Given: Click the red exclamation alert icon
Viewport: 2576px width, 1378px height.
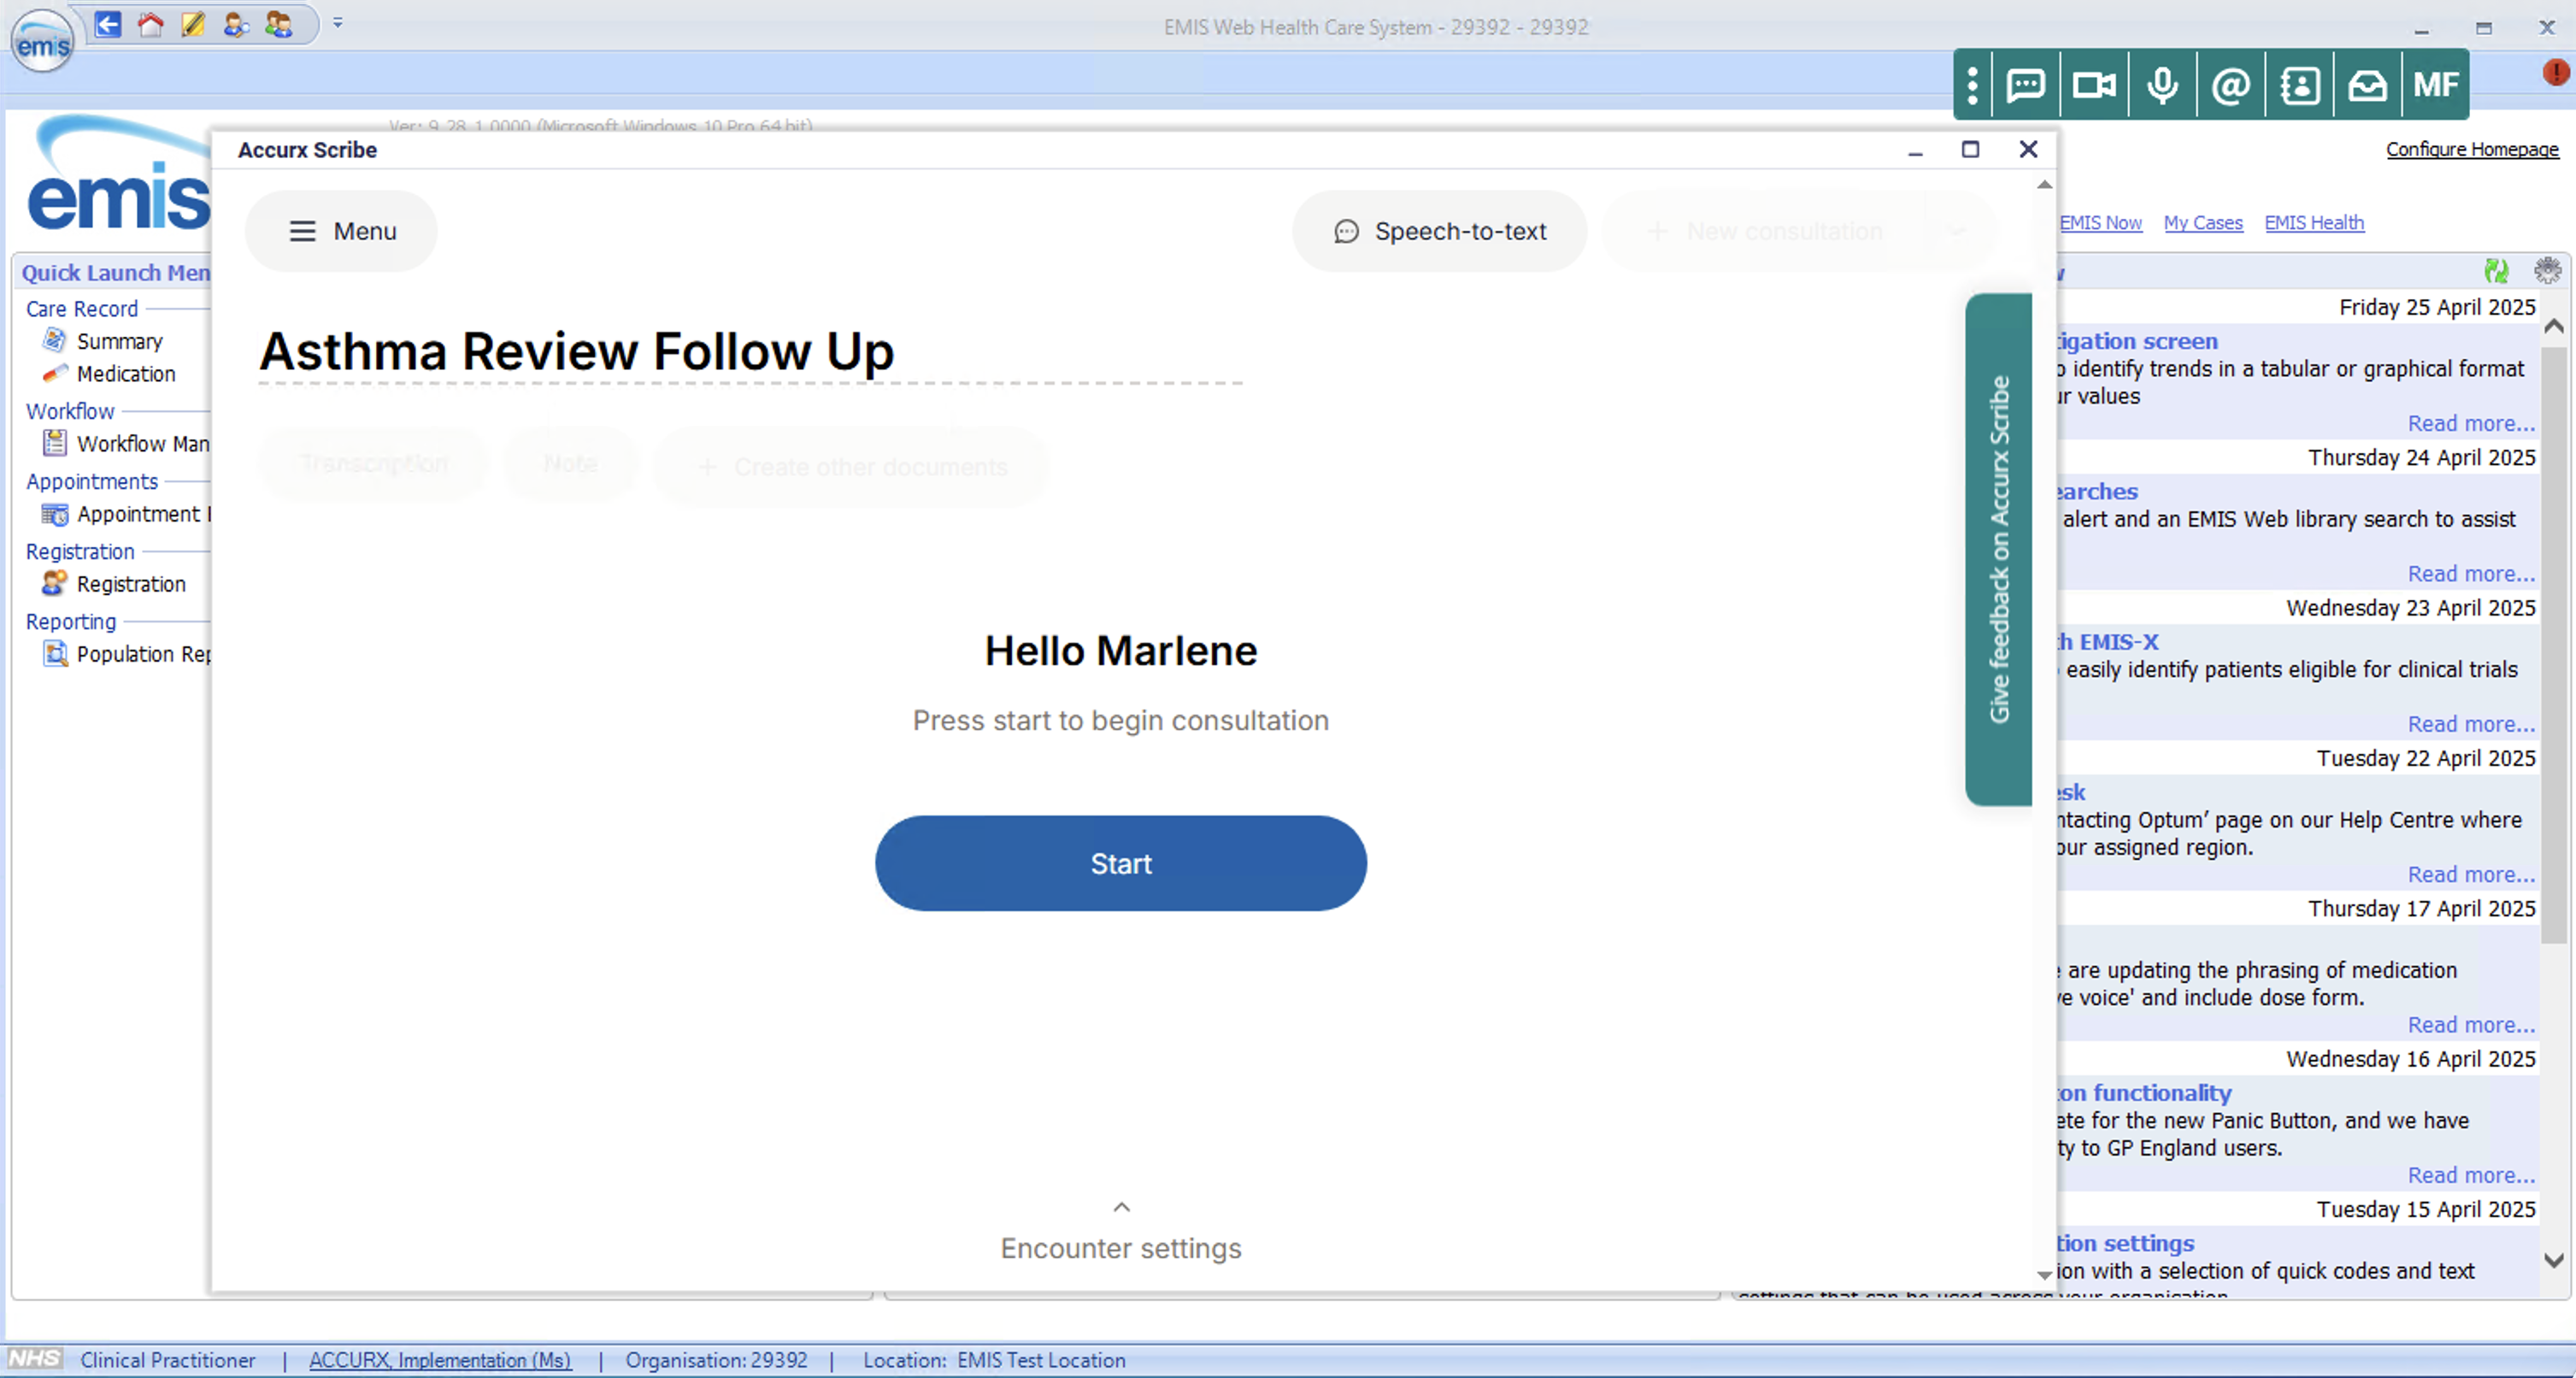Looking at the screenshot, I should (x=2555, y=72).
